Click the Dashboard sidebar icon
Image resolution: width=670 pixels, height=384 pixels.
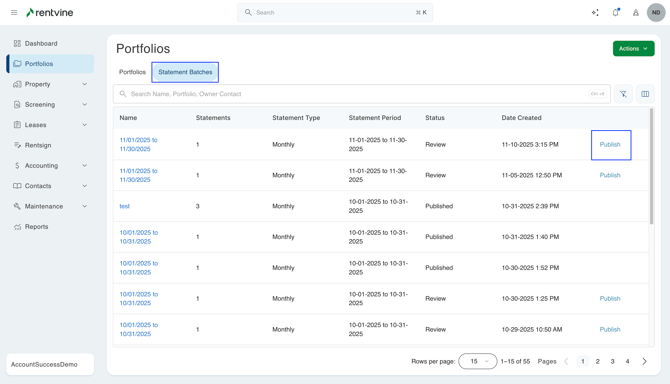(17, 43)
